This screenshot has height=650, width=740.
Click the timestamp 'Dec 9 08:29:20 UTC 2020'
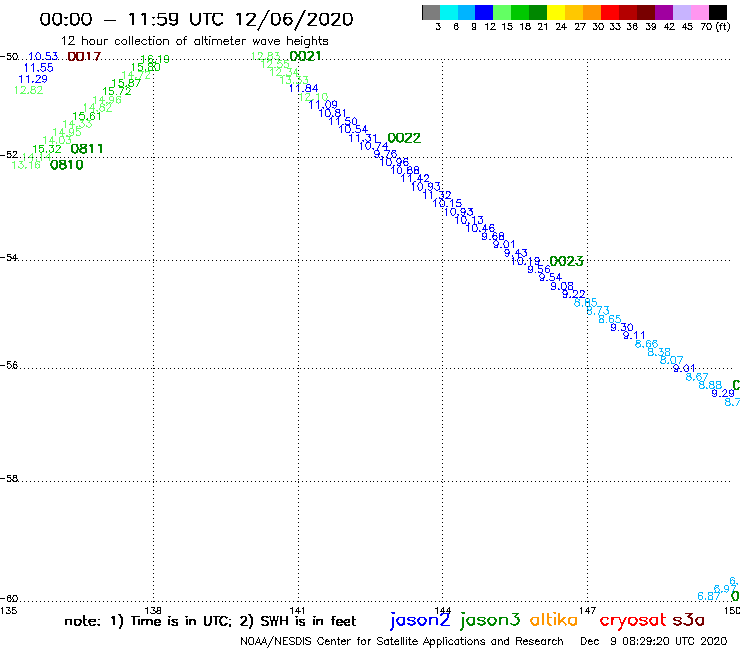click(x=654, y=642)
